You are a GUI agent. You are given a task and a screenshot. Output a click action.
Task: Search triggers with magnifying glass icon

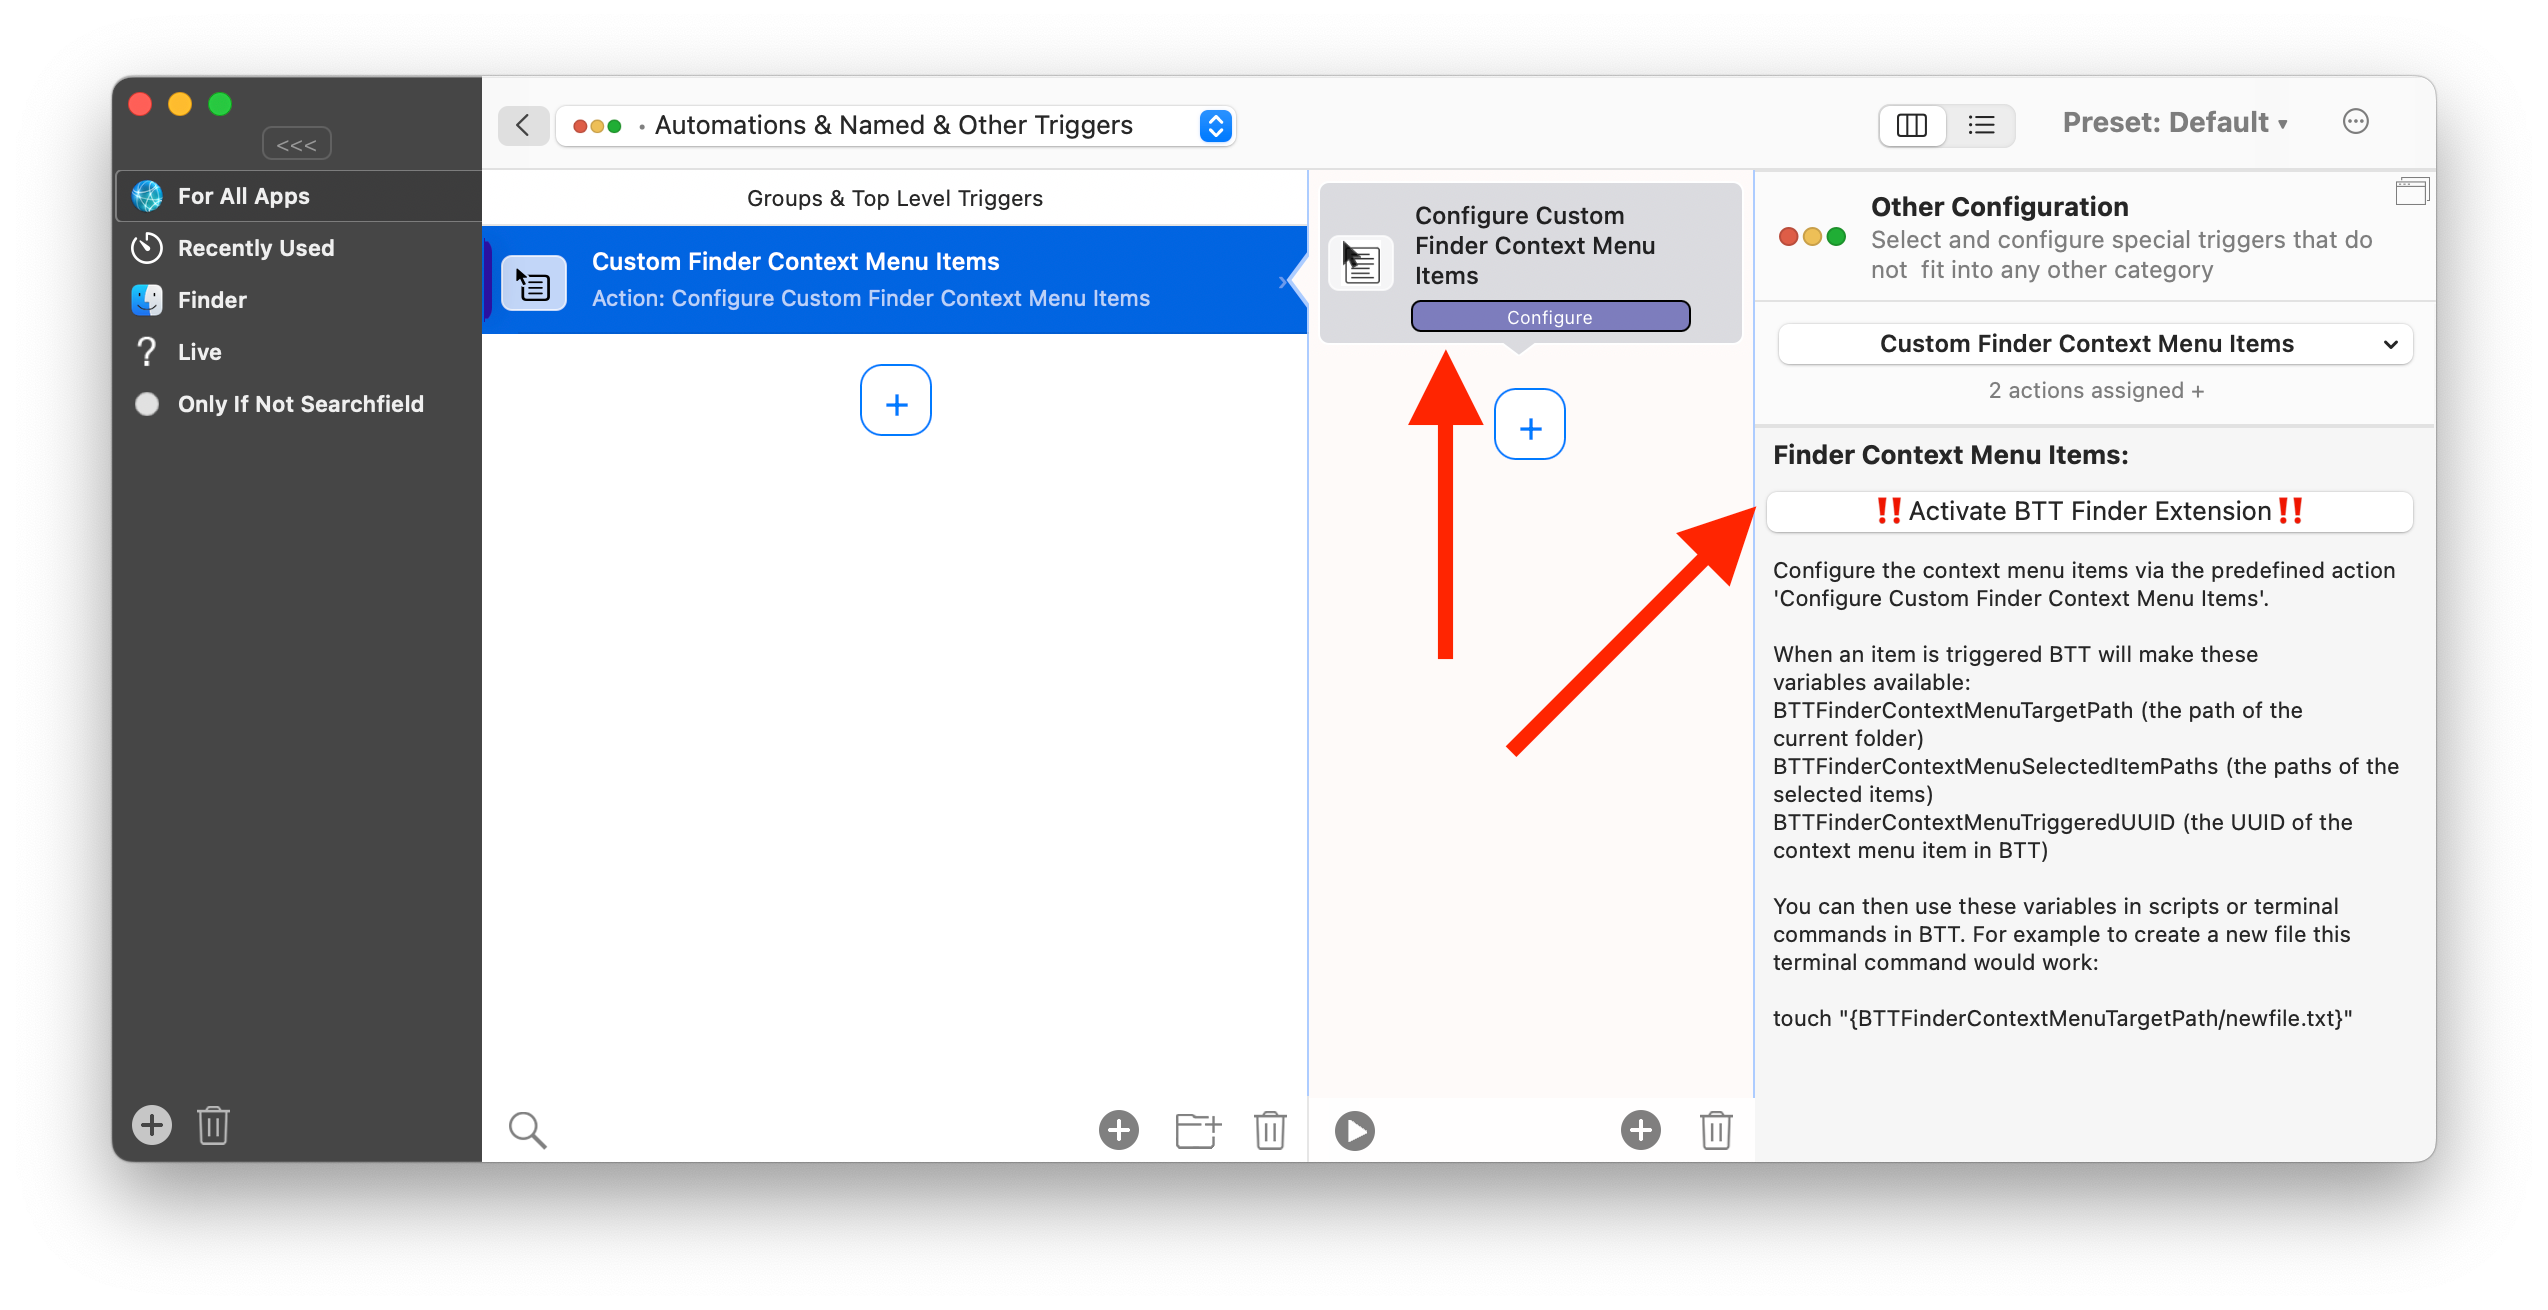tap(527, 1131)
